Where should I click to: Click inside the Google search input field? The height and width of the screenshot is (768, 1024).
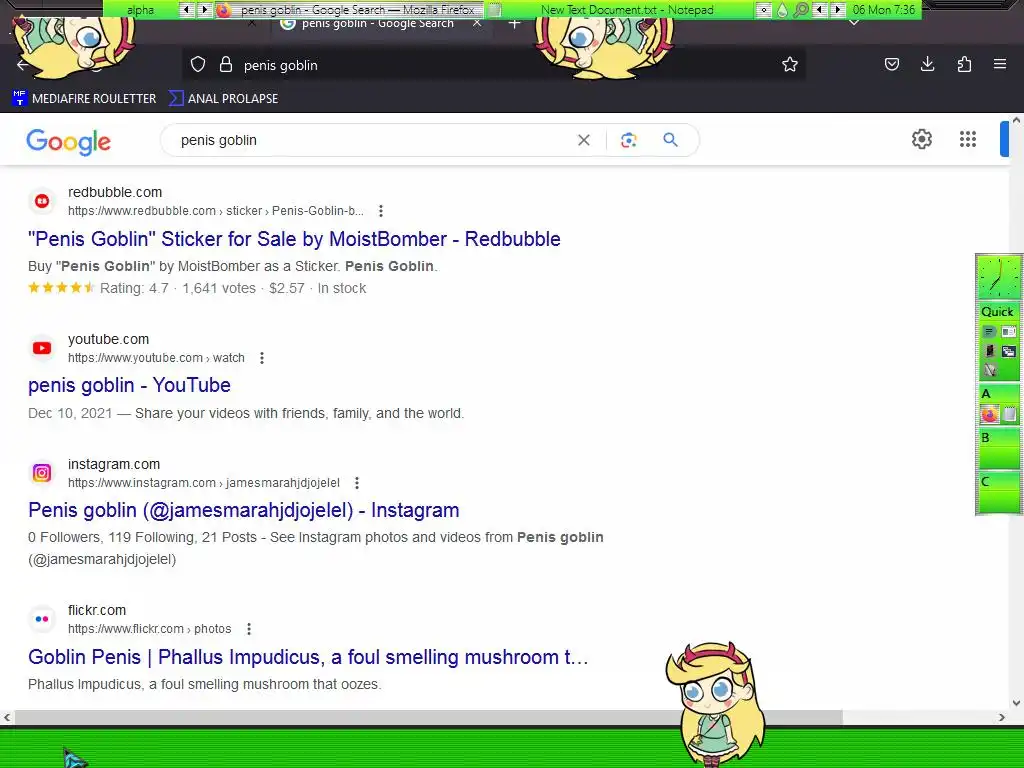coord(372,140)
